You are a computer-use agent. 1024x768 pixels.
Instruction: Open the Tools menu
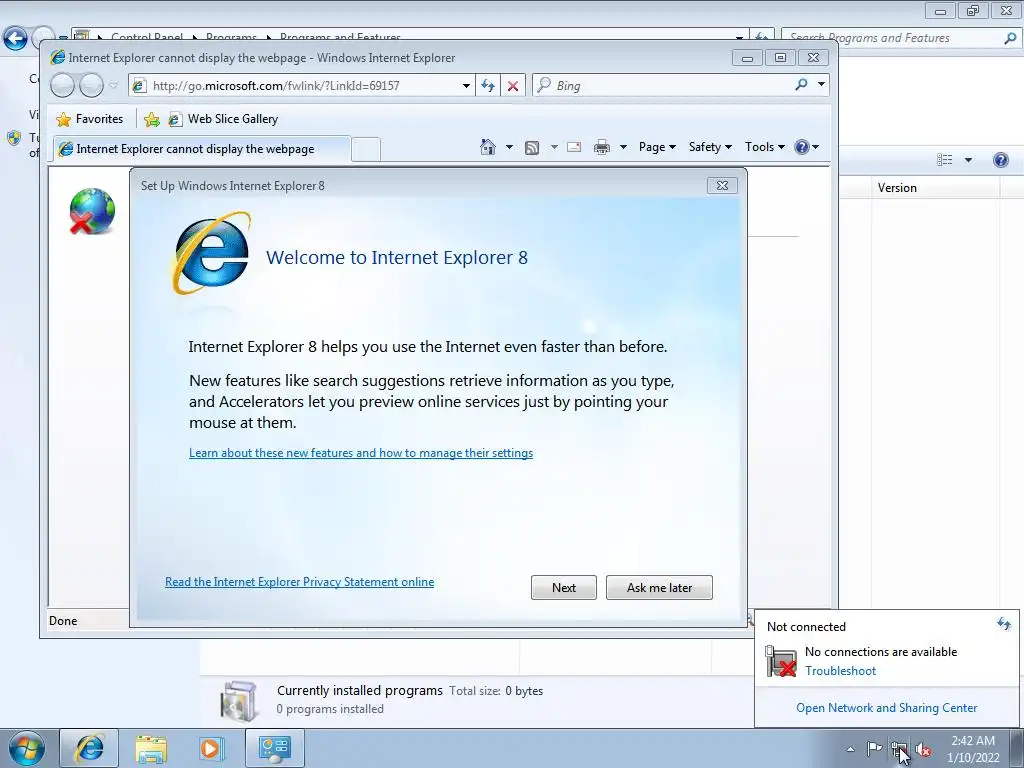pyautogui.click(x=765, y=147)
